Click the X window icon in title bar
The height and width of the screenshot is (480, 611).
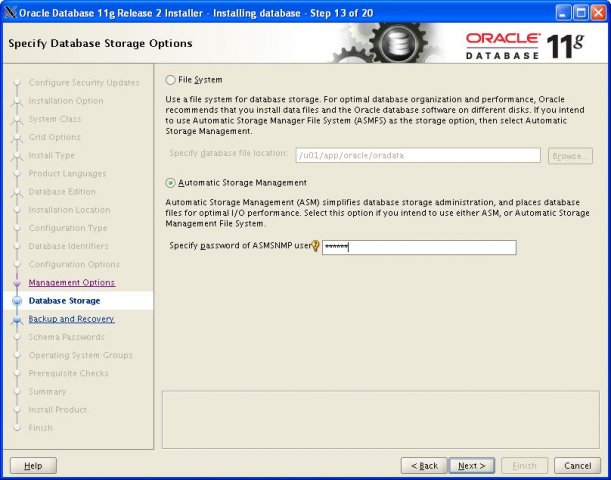[10, 13]
